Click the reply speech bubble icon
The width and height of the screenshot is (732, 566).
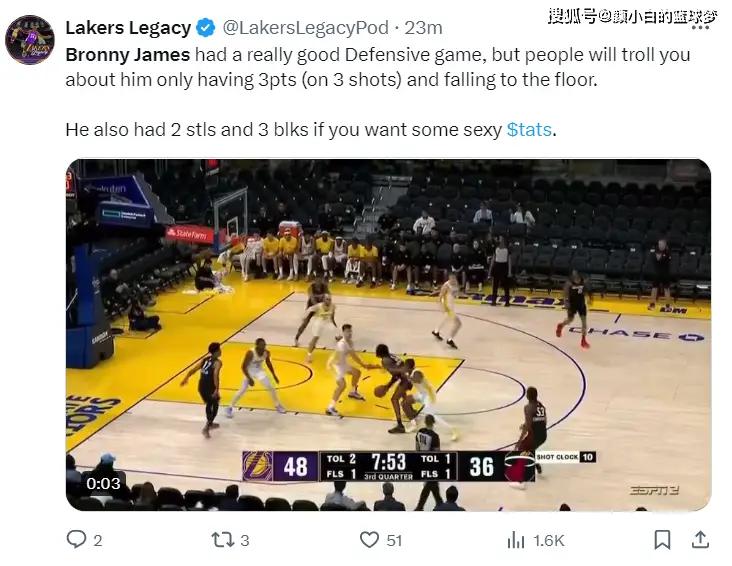(x=77, y=540)
